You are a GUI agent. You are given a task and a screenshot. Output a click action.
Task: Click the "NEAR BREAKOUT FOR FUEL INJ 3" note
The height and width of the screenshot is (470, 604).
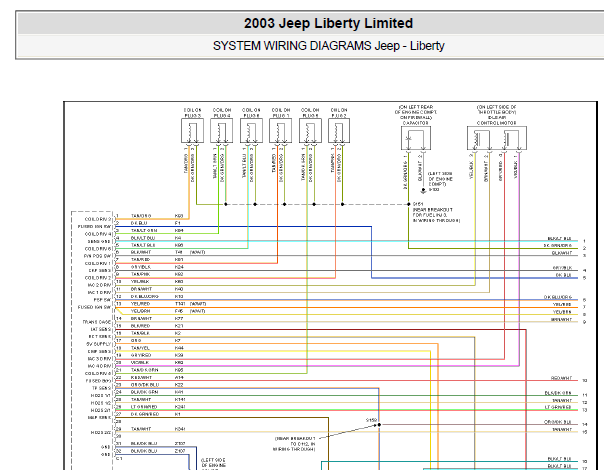(436, 215)
